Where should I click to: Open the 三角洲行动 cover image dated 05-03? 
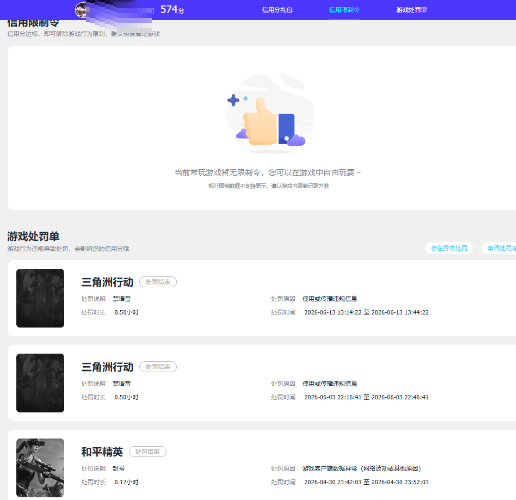point(40,383)
